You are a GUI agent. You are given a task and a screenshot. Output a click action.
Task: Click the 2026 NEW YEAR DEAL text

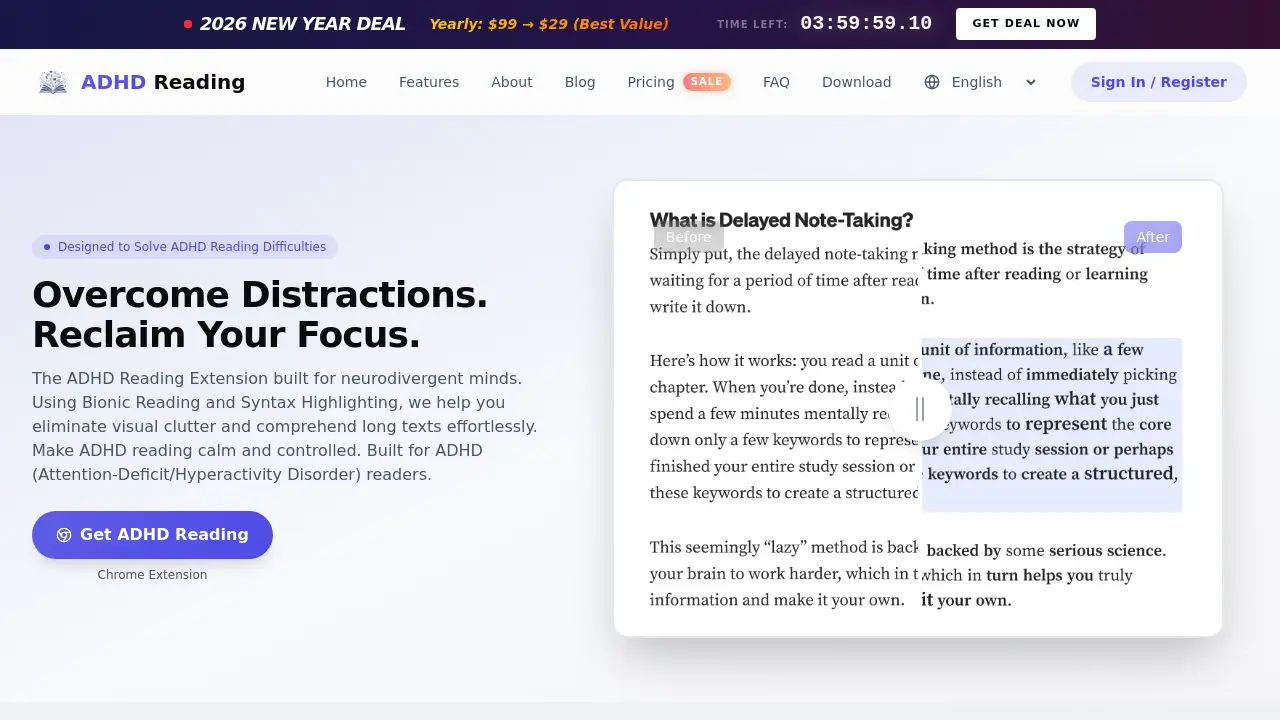coord(303,24)
